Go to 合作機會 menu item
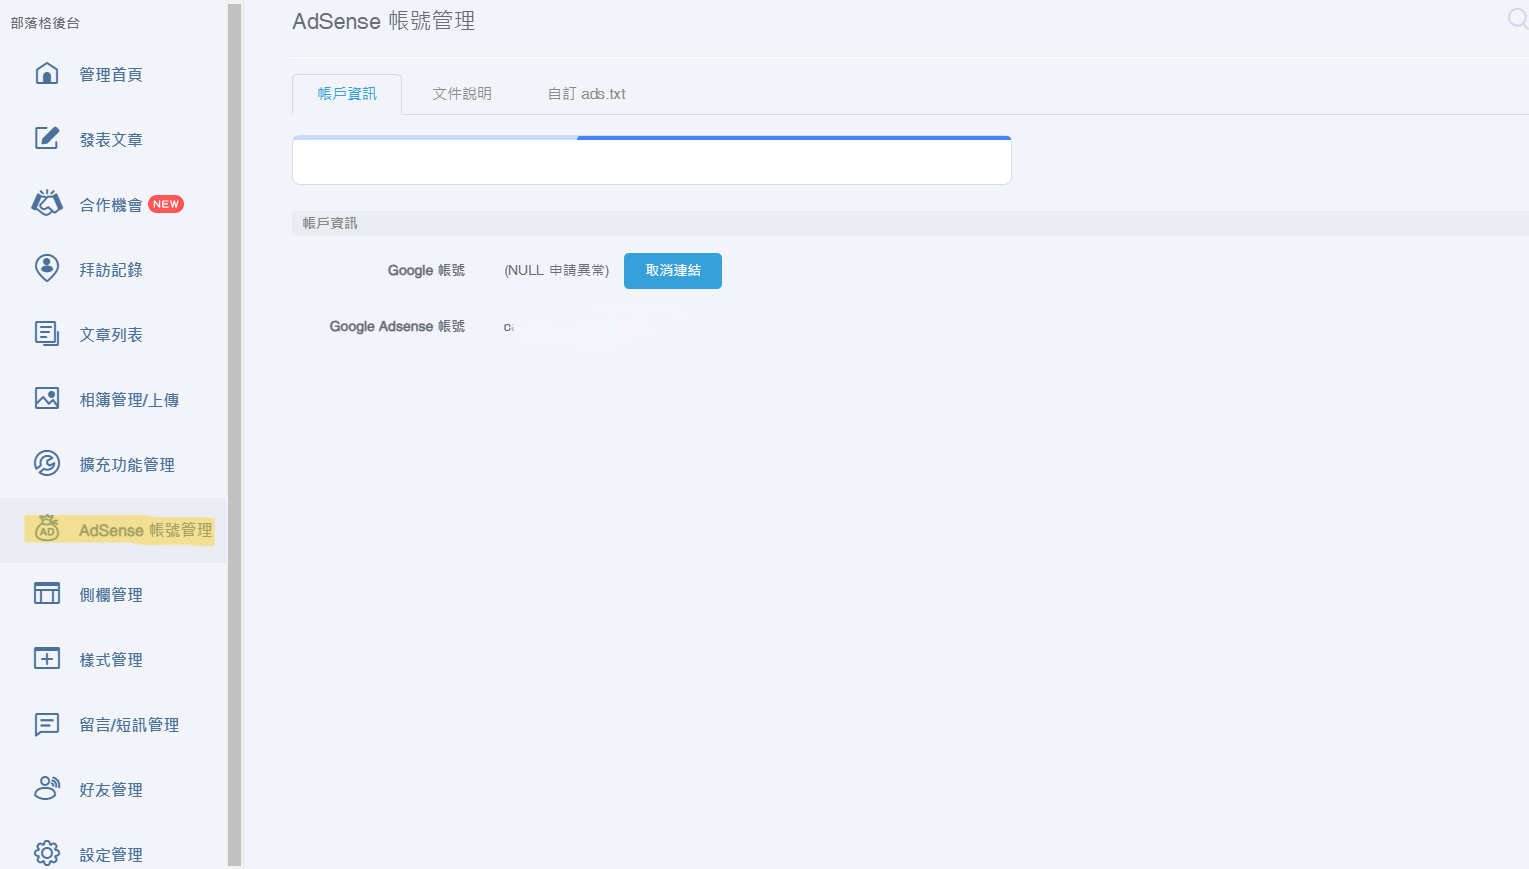1529x869 pixels. [111, 205]
